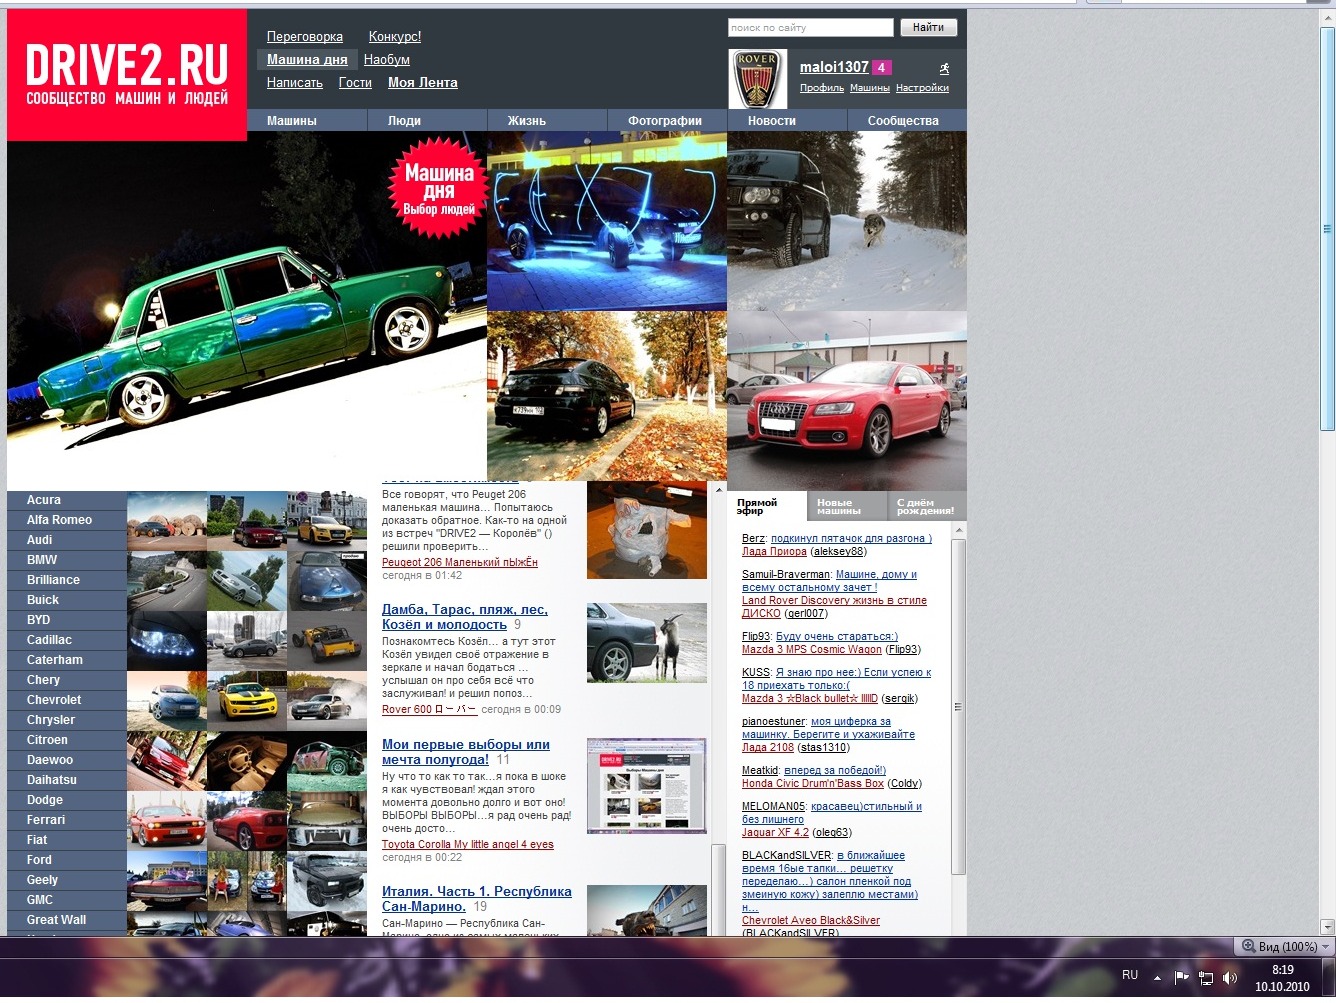Image resolution: width=1336 pixels, height=1003 pixels.
Task: Switch to the Новые машины tab
Action: click(x=847, y=506)
